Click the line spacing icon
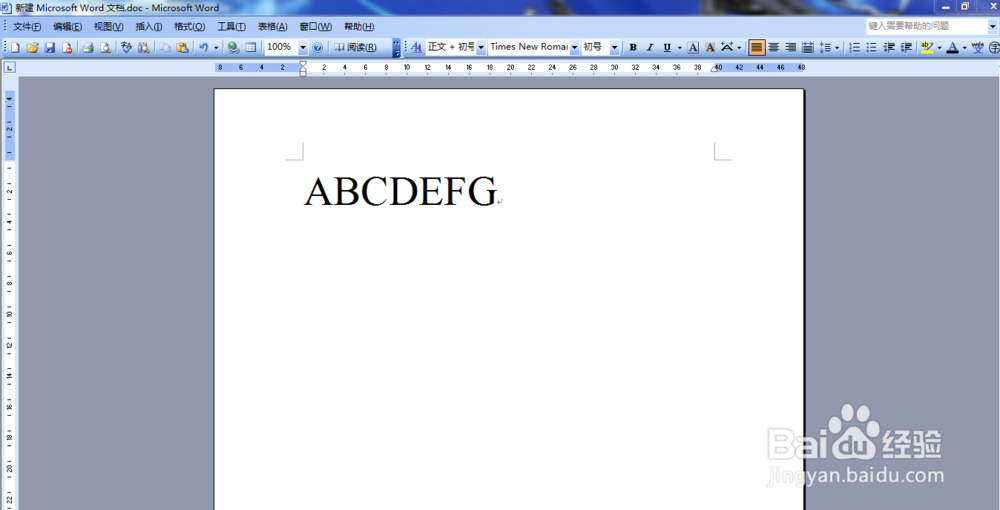Screen dimensions: 1000x510 pyautogui.click(x=825, y=47)
